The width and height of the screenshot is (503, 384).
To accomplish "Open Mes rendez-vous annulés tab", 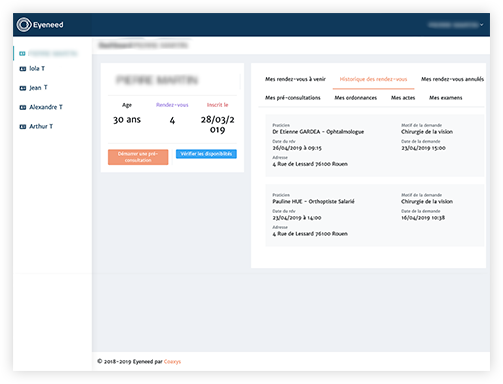I will pyautogui.click(x=452, y=79).
